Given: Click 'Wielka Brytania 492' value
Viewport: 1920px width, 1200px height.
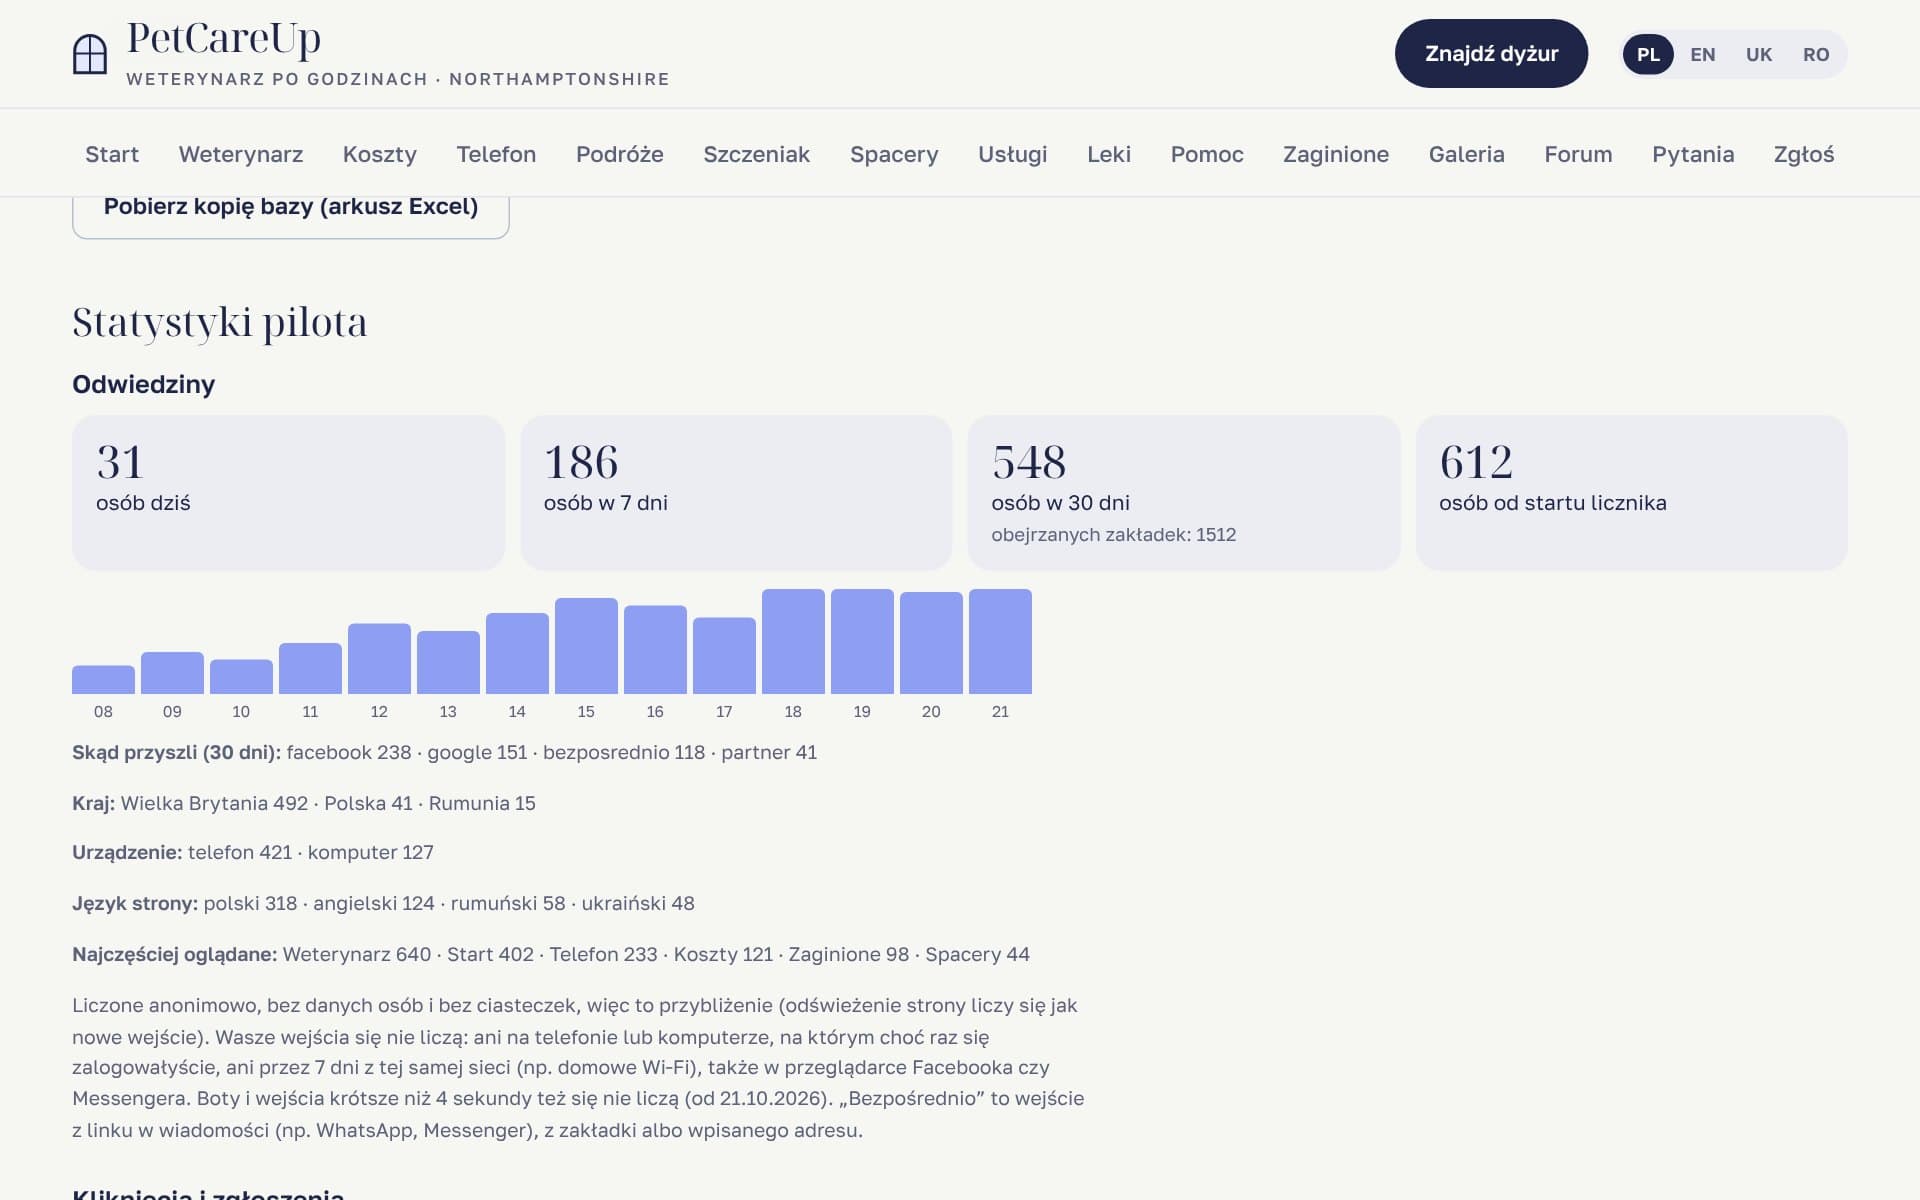Looking at the screenshot, I should pos(215,803).
